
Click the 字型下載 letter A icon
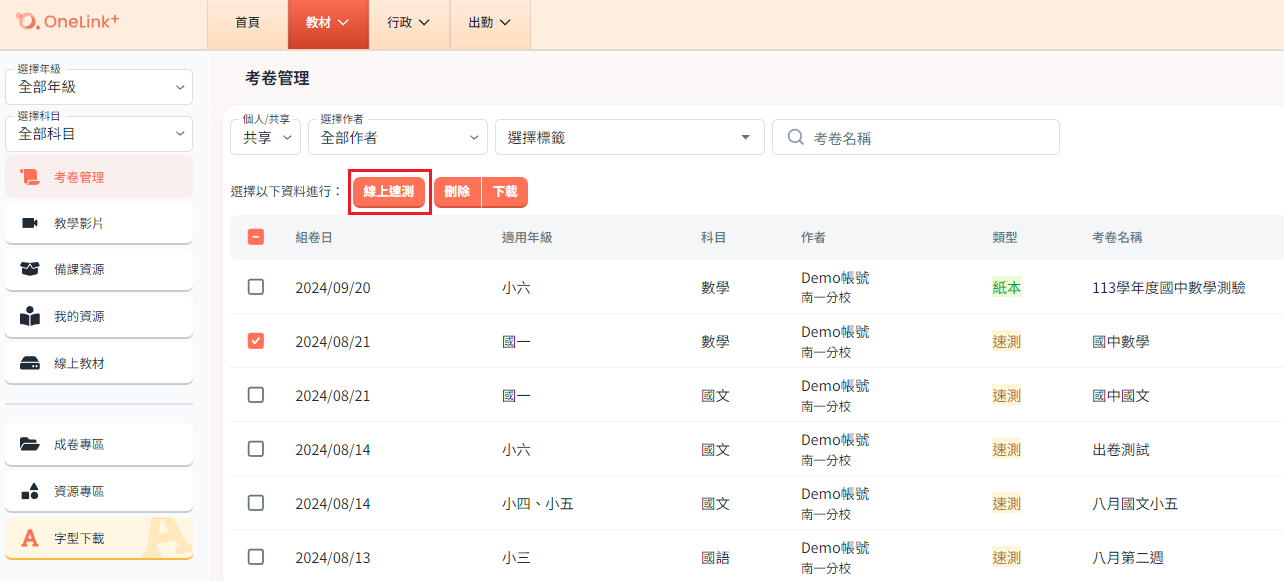[x=30, y=538]
